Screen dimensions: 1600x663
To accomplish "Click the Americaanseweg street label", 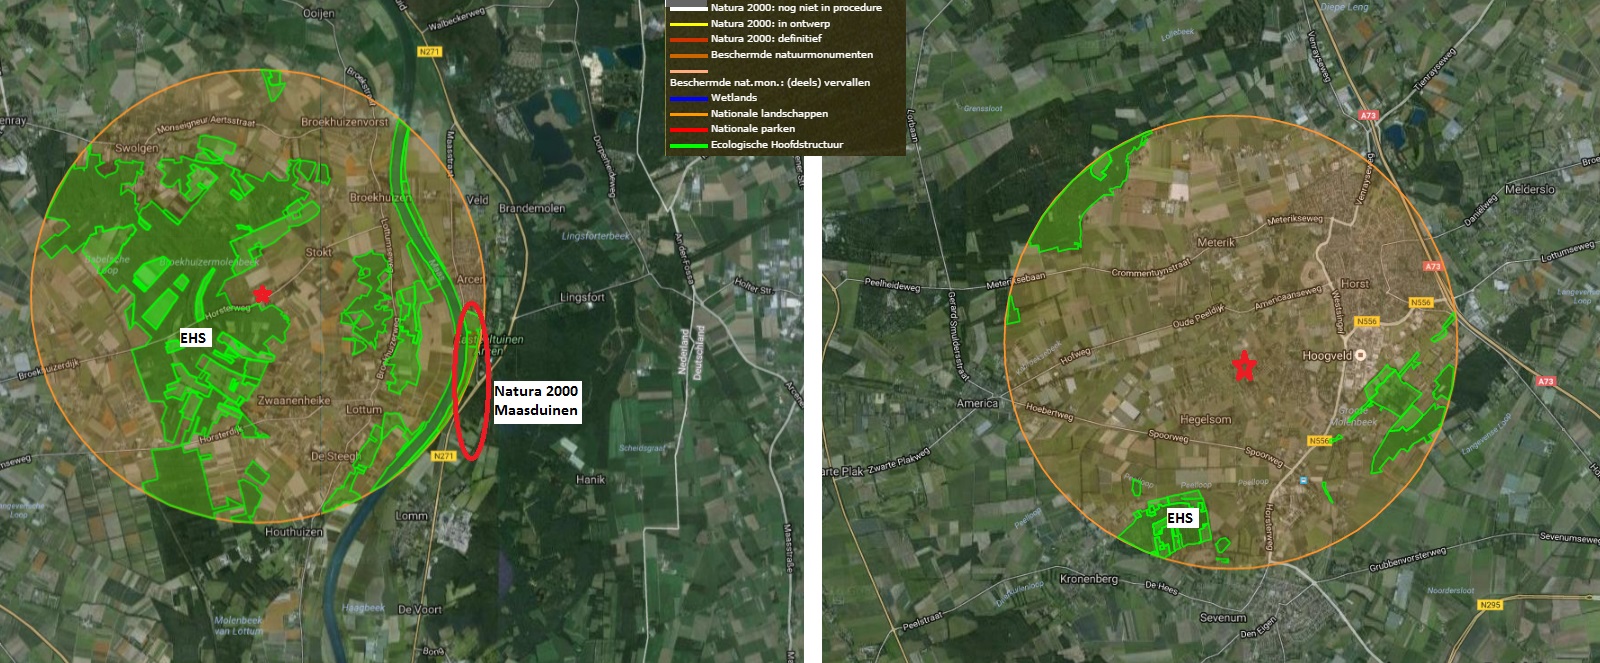I will 1288,296.
